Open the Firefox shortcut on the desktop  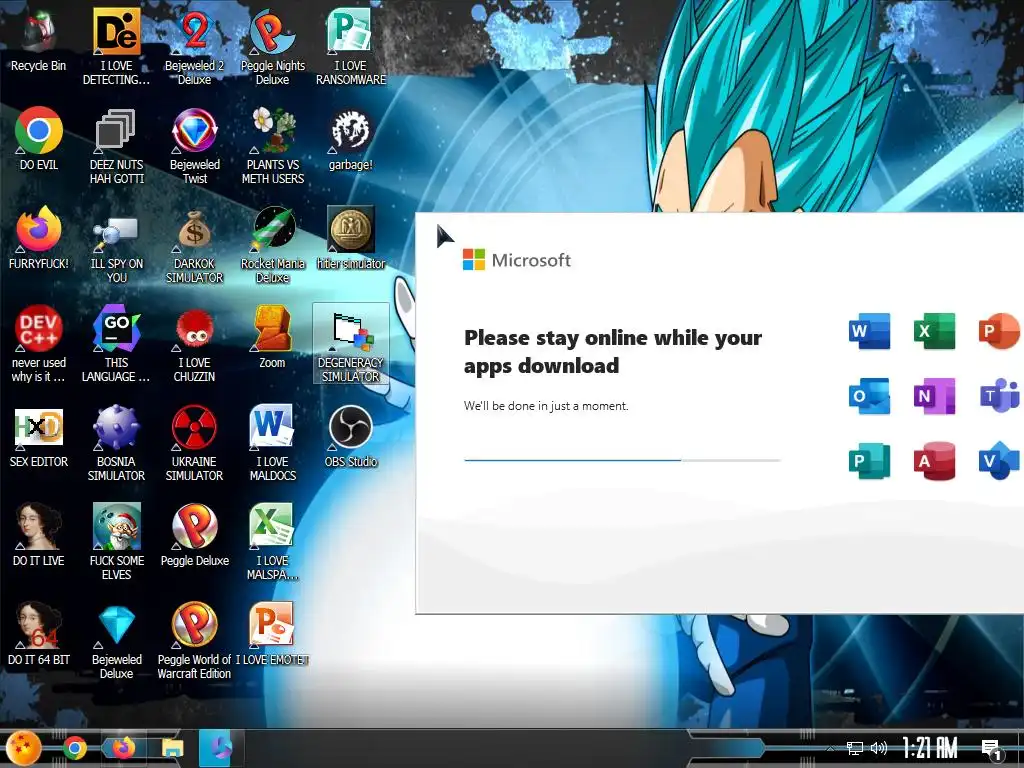[39, 238]
